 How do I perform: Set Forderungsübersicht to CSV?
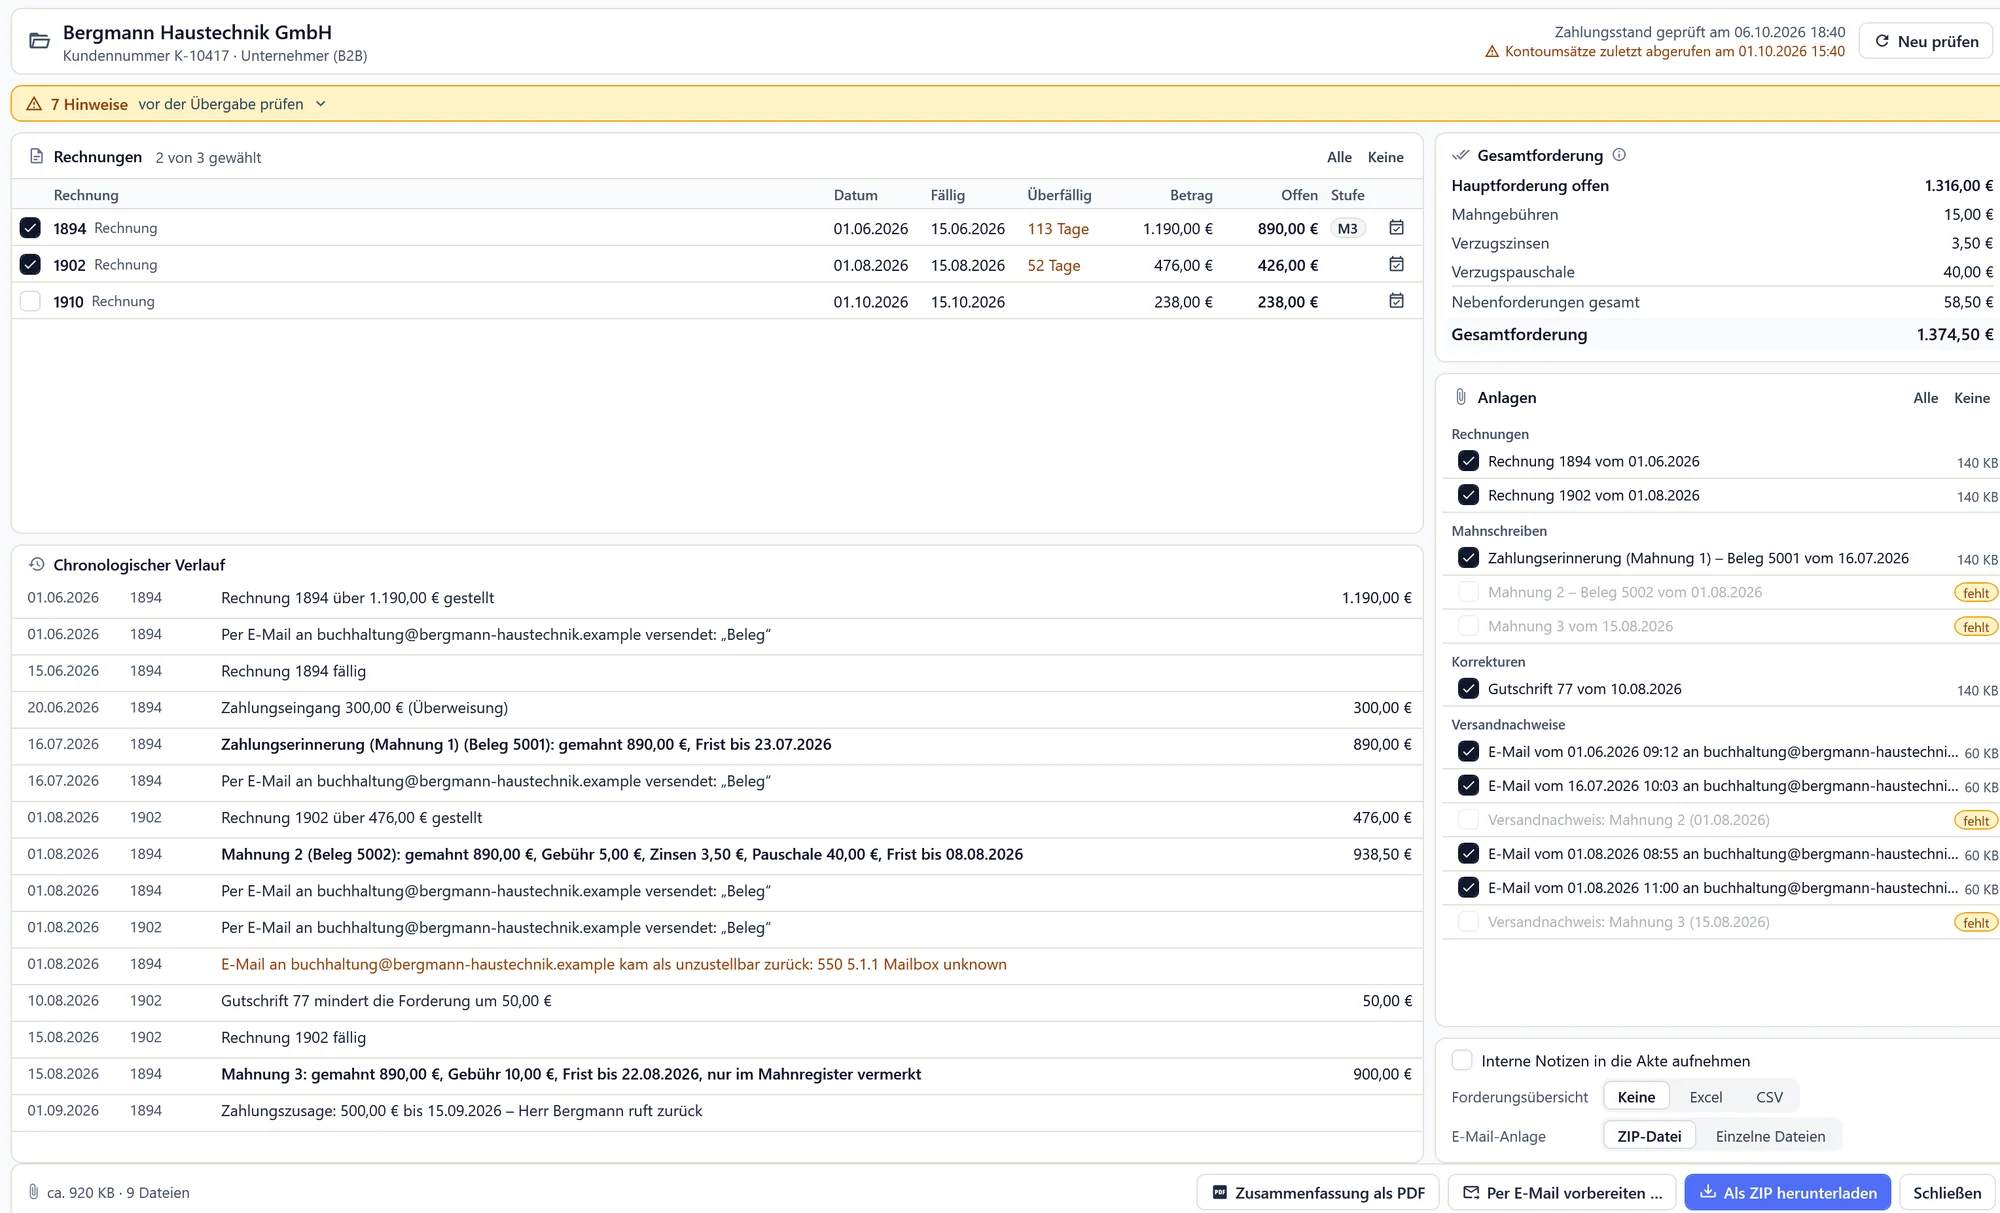1769,1097
